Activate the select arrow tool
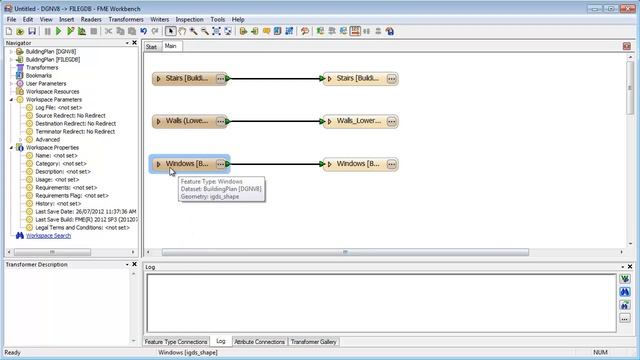640x360 pixels. click(170, 31)
